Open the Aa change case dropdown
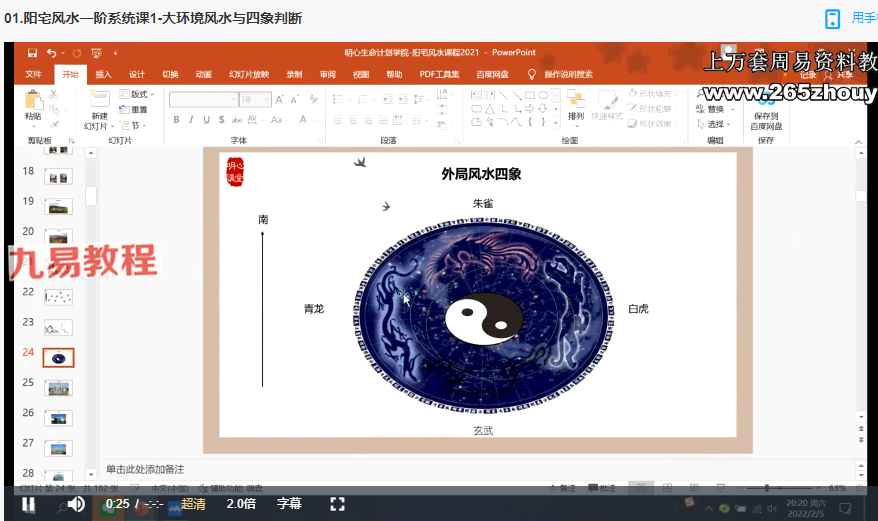The image size is (878, 521). coord(277,119)
